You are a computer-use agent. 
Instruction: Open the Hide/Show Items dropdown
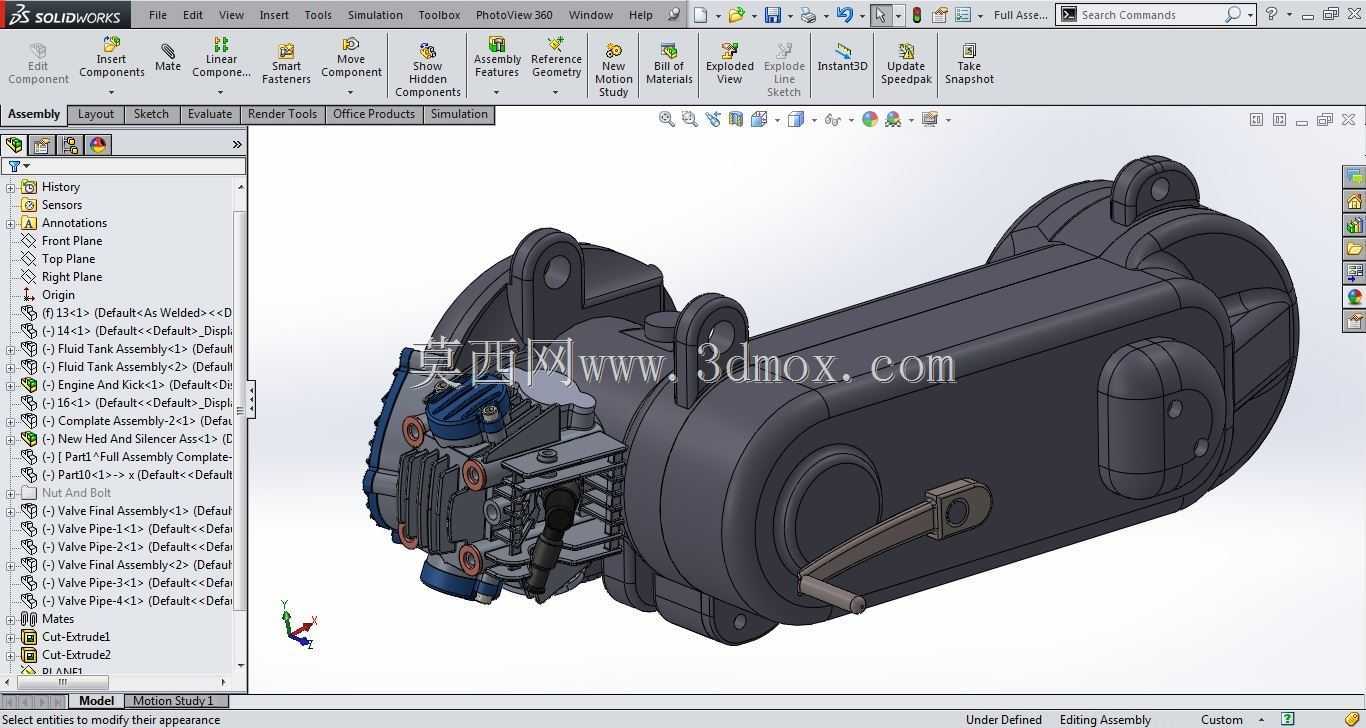pyautogui.click(x=851, y=120)
